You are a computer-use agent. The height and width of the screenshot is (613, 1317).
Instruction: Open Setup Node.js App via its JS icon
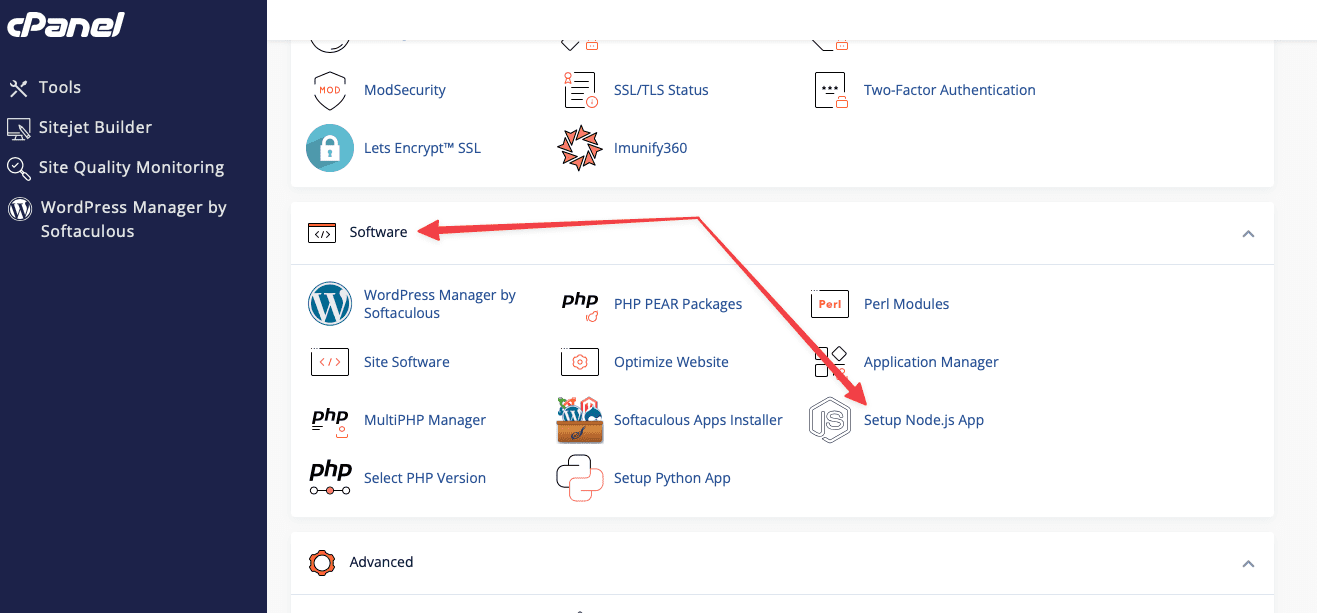point(830,420)
